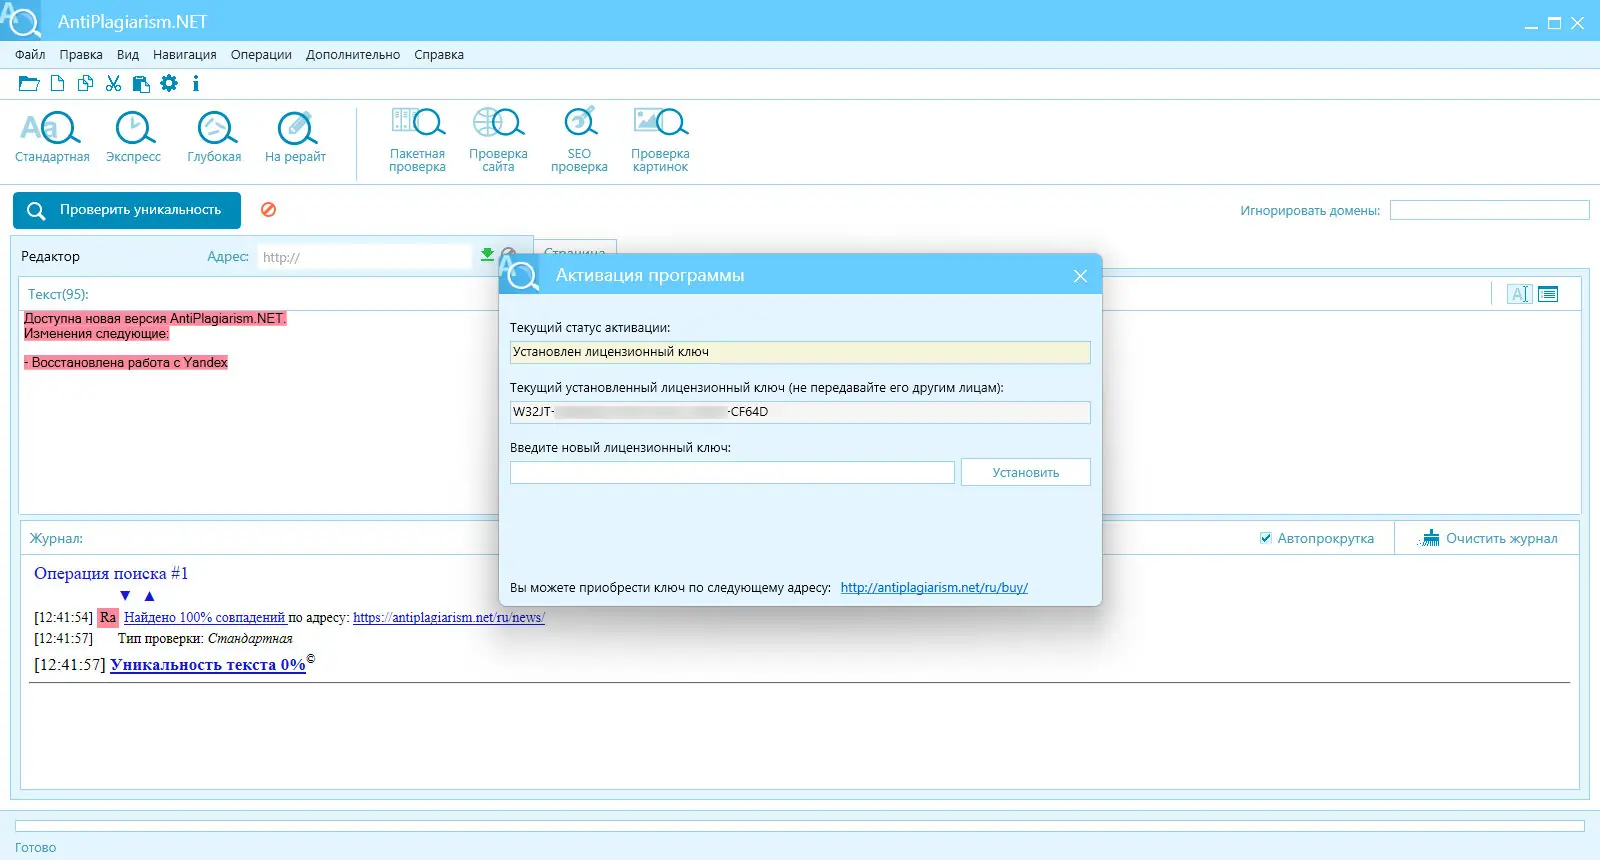Click the info 'i' toolbar icon
This screenshot has width=1600, height=860.
click(196, 84)
